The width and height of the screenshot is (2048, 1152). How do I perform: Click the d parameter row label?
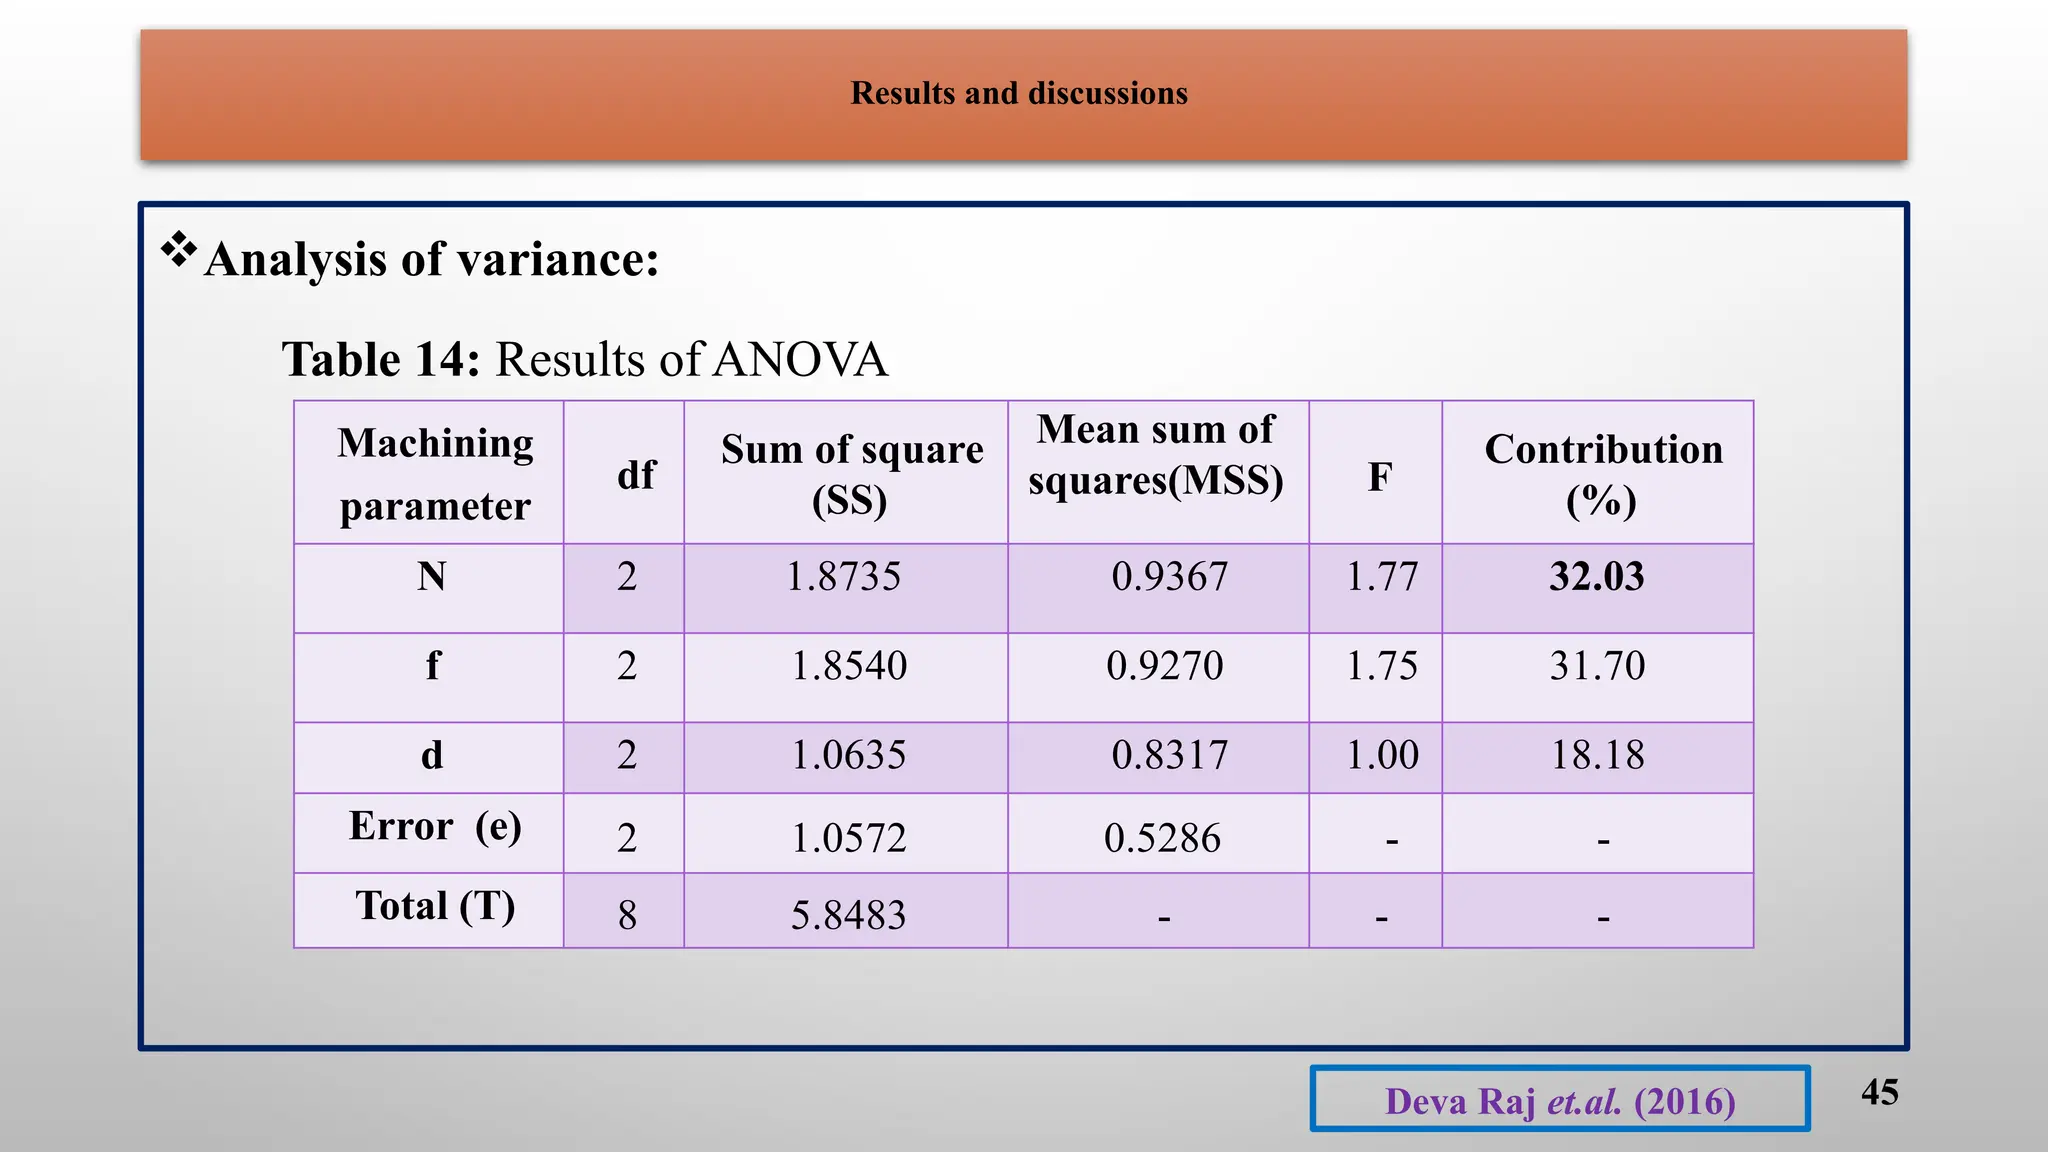coord(431,755)
